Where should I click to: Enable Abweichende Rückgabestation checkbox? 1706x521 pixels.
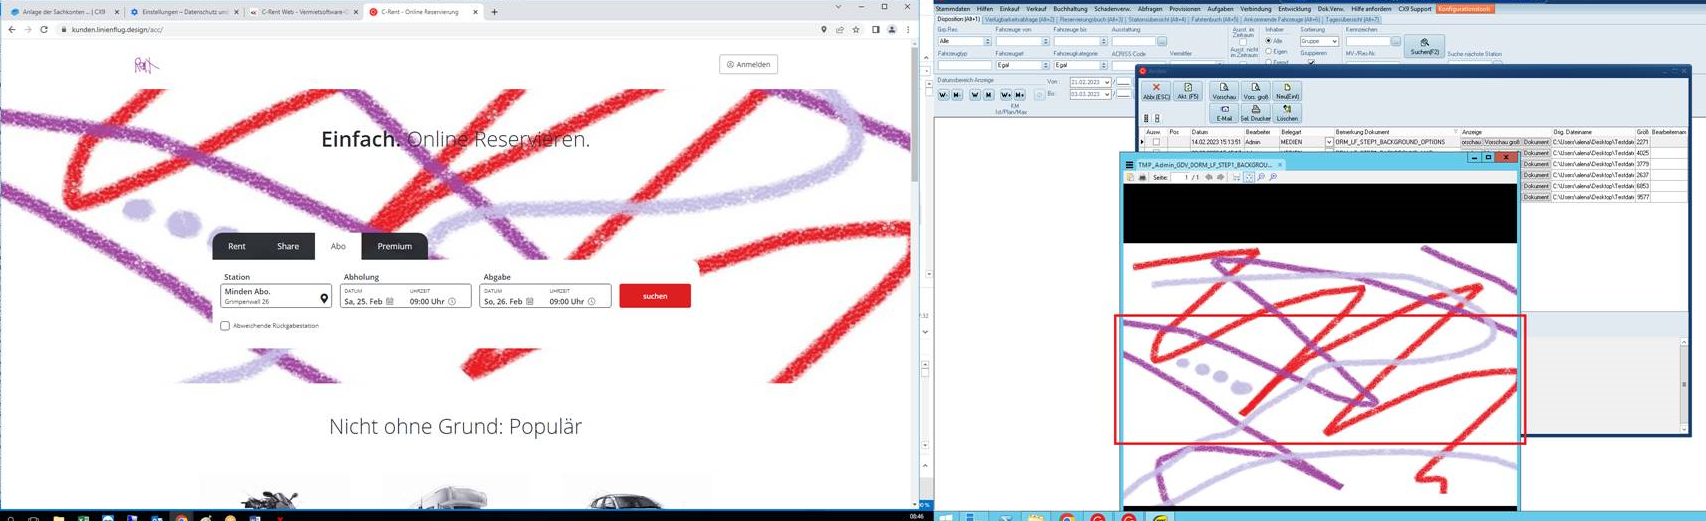pos(225,326)
